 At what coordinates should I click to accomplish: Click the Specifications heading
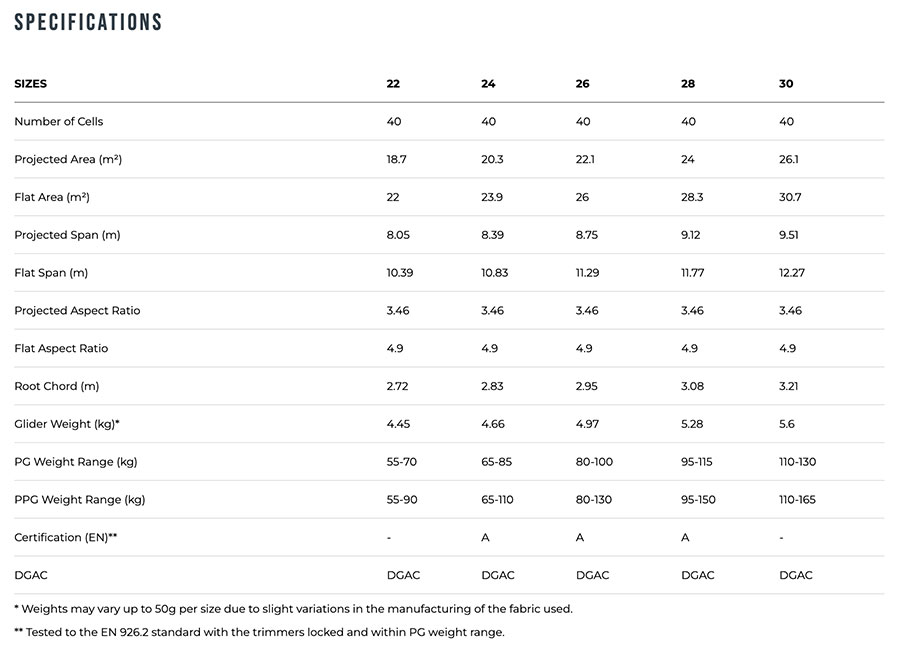click(88, 22)
